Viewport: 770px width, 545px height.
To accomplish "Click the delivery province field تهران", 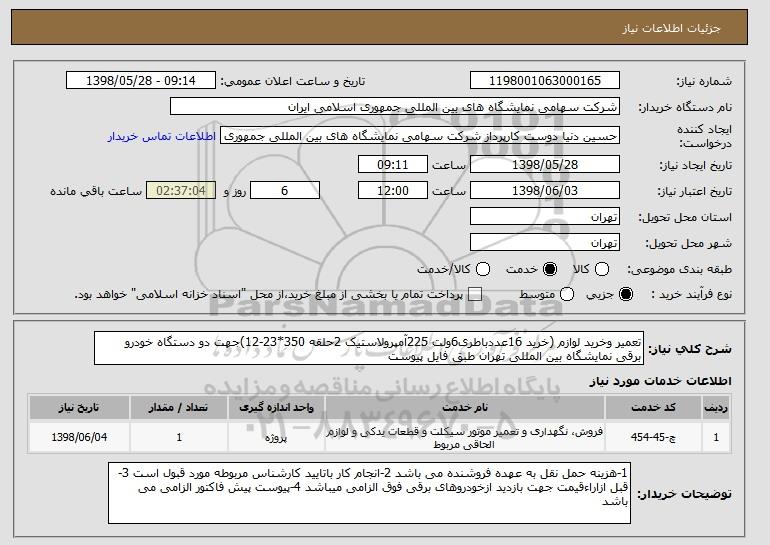I will [x=545, y=217].
